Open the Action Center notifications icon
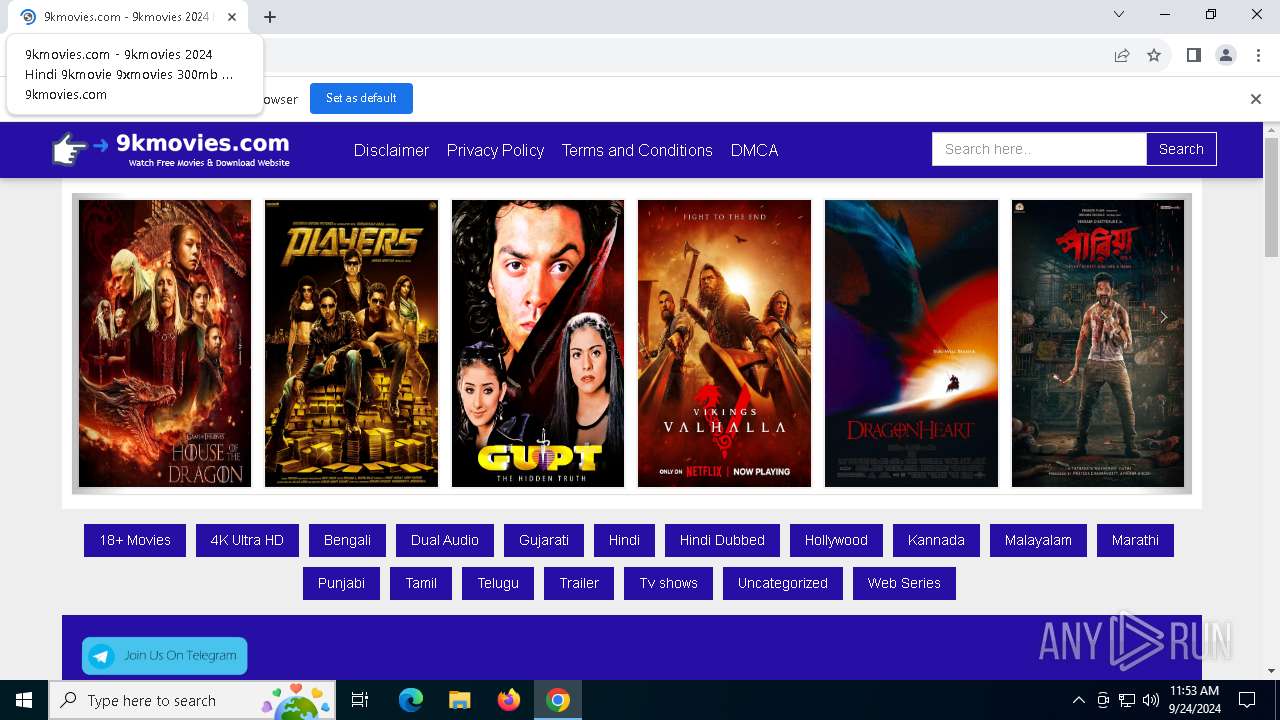Screen dimensions: 1280x720 (1247, 700)
